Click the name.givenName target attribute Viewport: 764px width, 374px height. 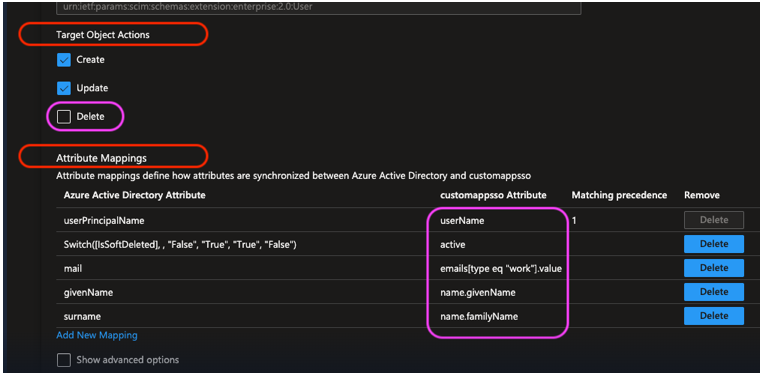tap(478, 292)
